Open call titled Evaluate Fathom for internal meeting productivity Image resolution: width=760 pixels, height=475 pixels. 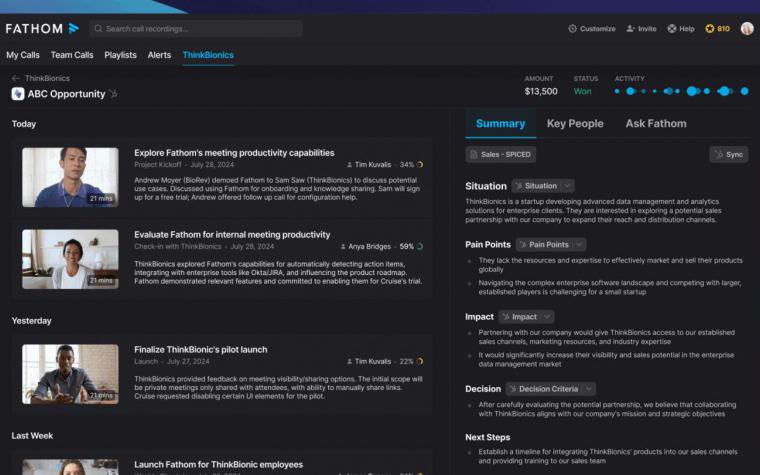232,235
